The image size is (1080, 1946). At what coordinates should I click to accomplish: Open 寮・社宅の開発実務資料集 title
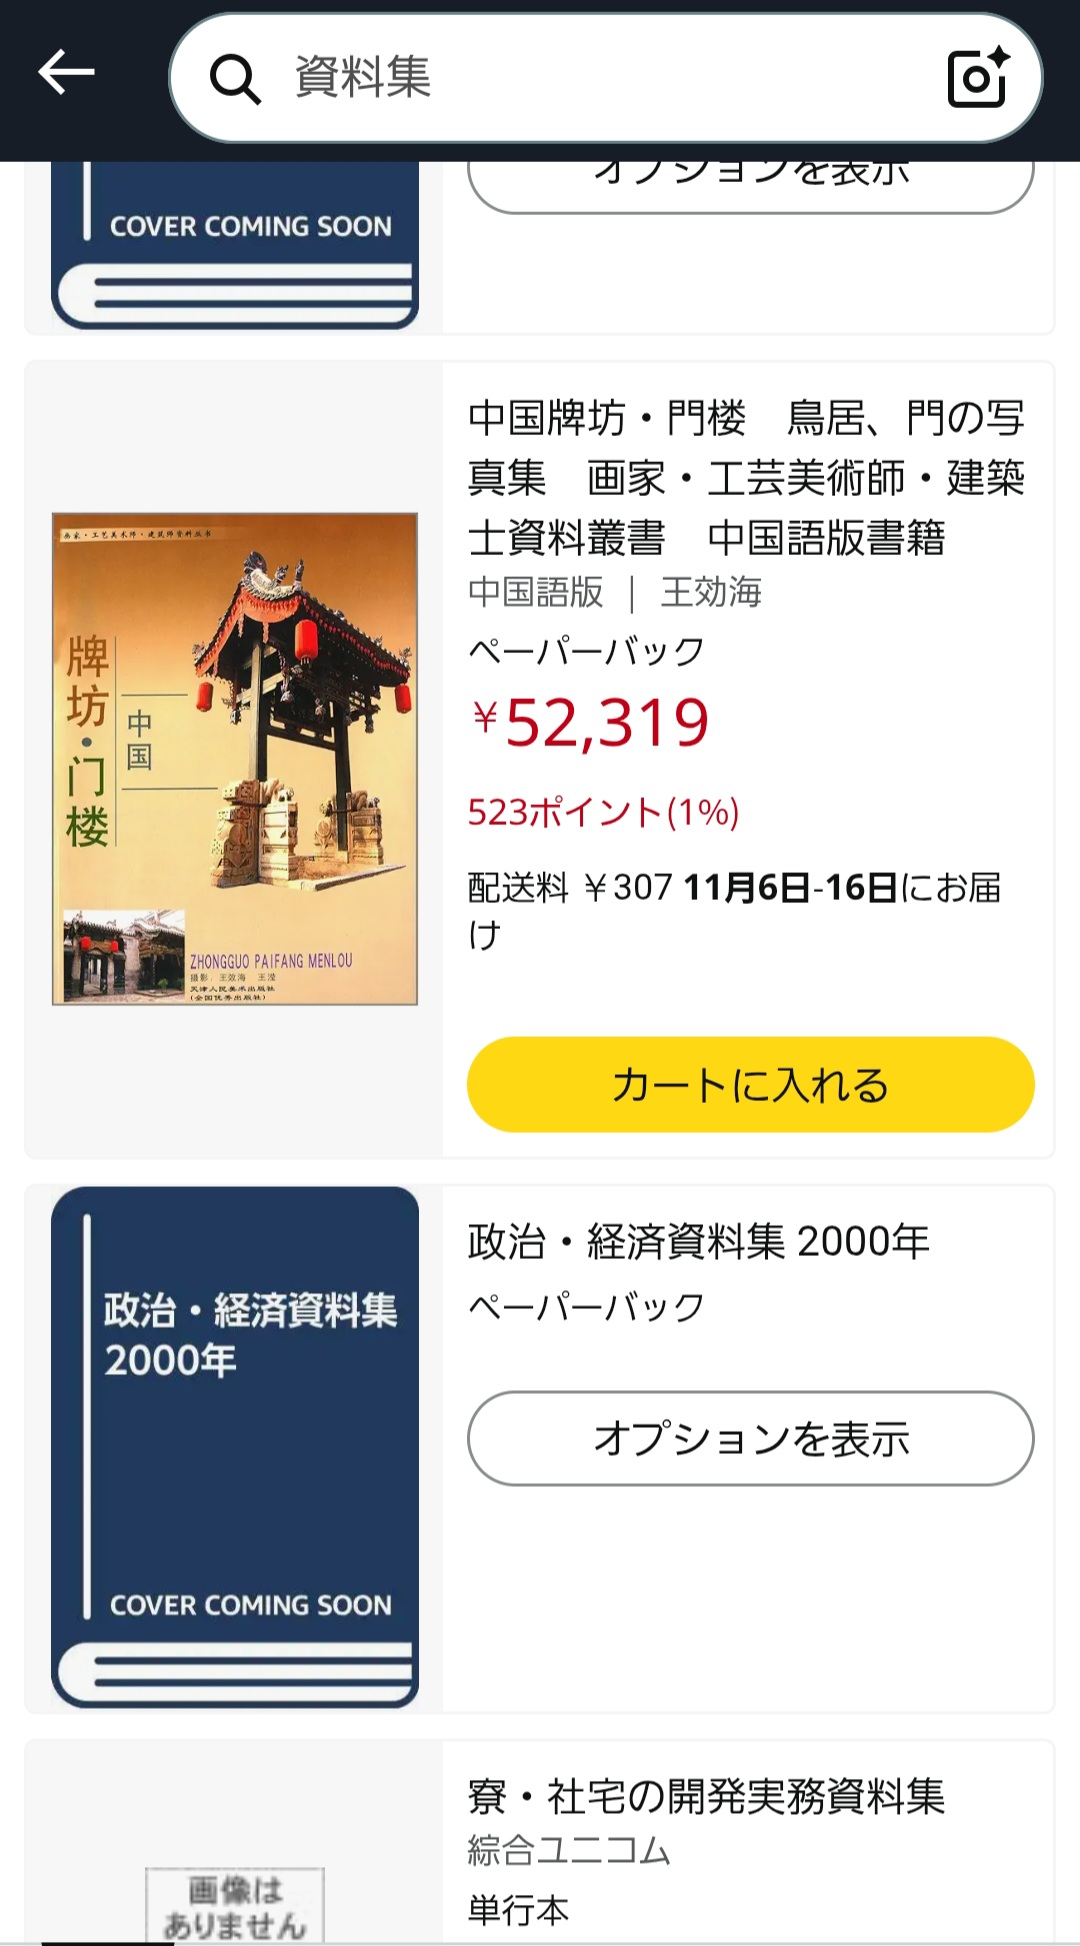[x=706, y=1797]
